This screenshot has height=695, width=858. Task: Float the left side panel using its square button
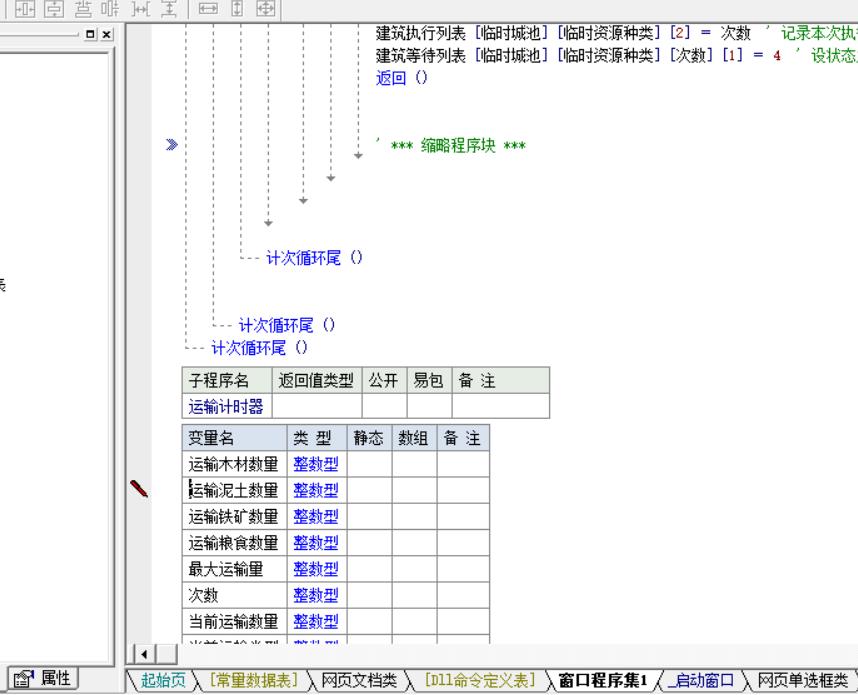point(90,34)
